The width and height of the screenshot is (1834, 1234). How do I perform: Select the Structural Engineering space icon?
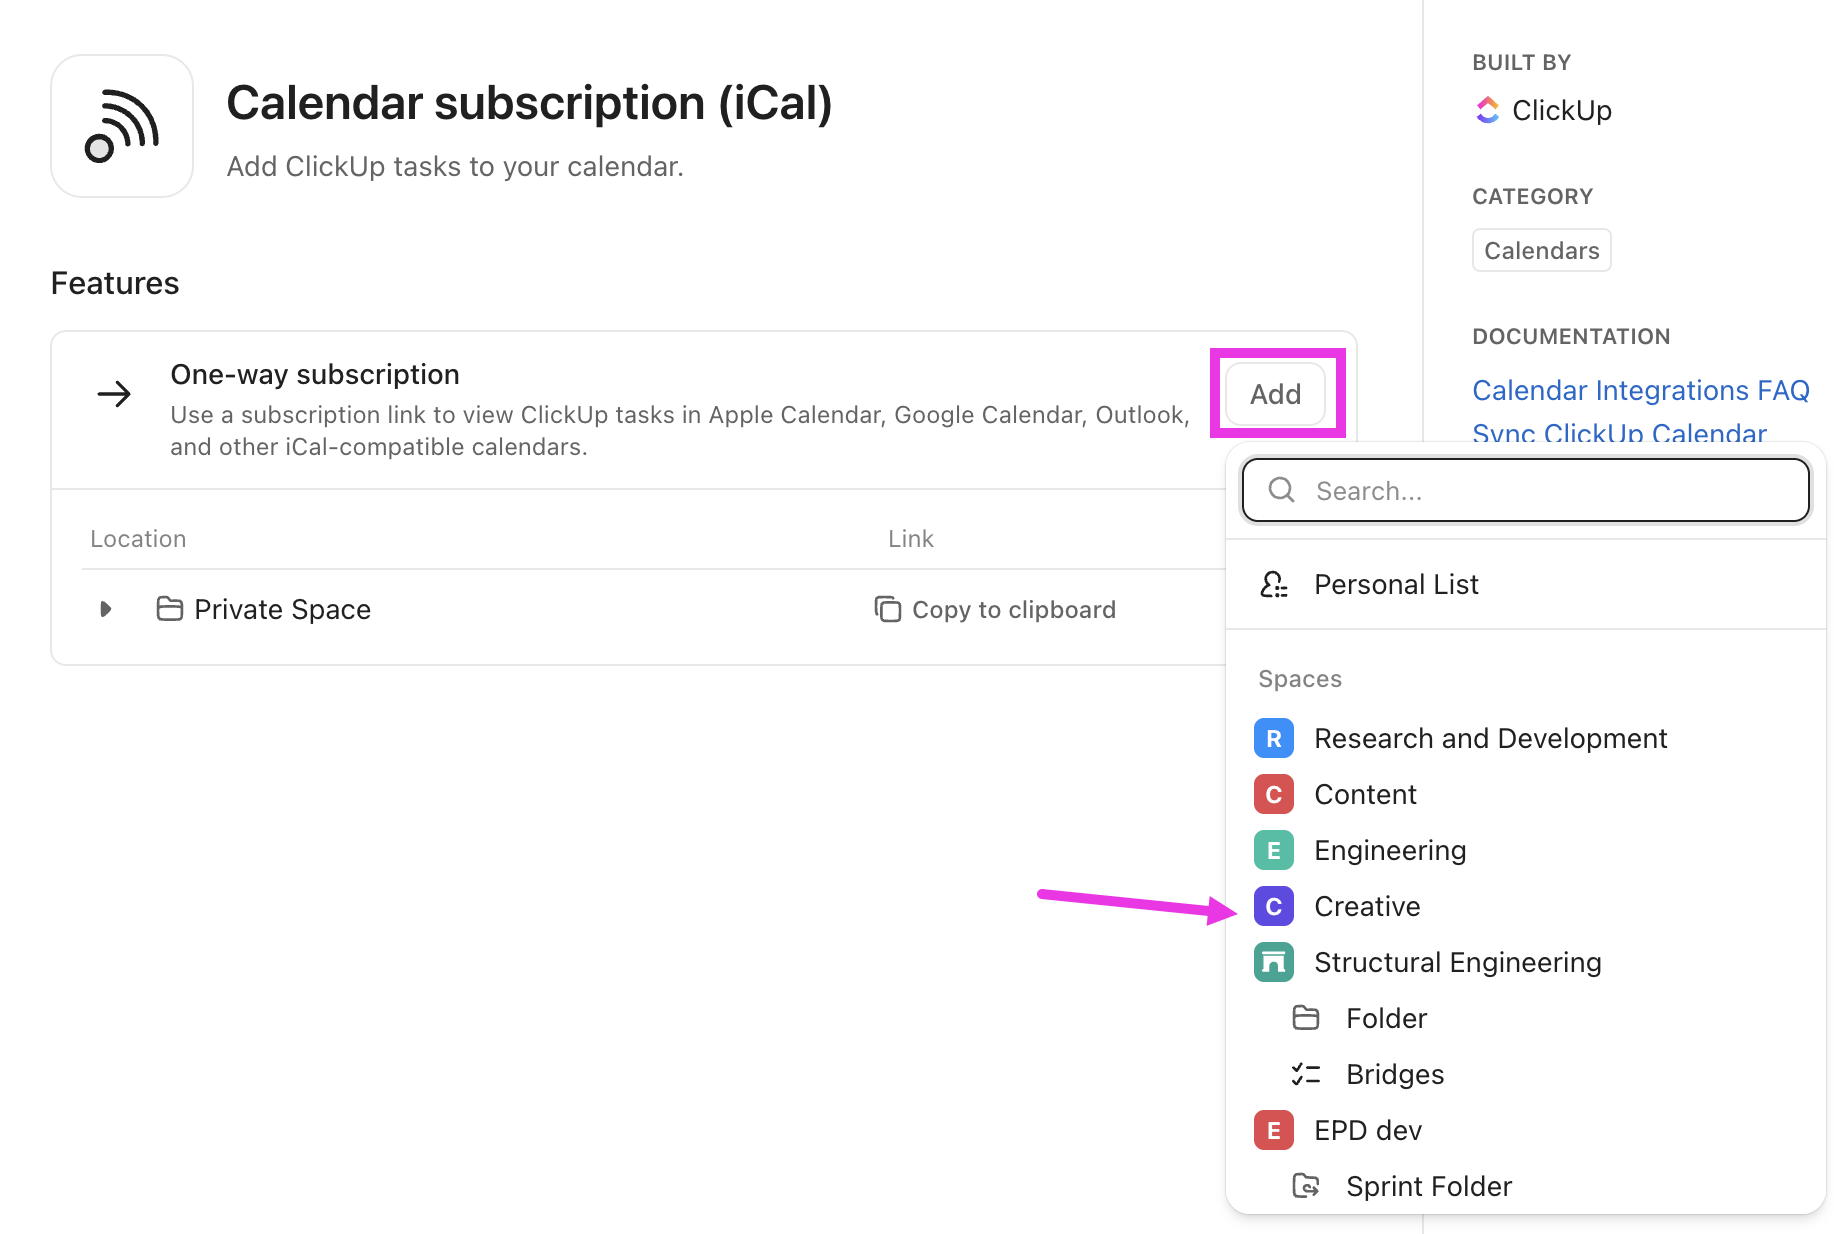pos(1274,962)
